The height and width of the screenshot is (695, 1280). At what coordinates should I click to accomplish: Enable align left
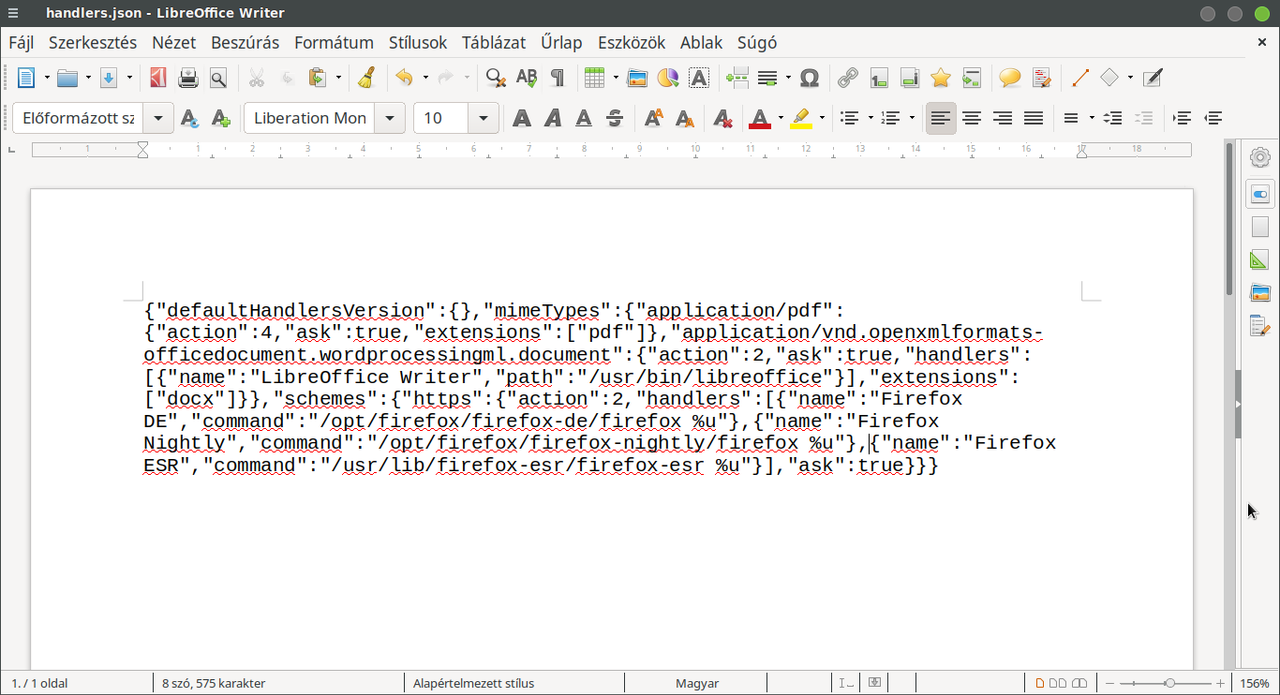coord(941,118)
